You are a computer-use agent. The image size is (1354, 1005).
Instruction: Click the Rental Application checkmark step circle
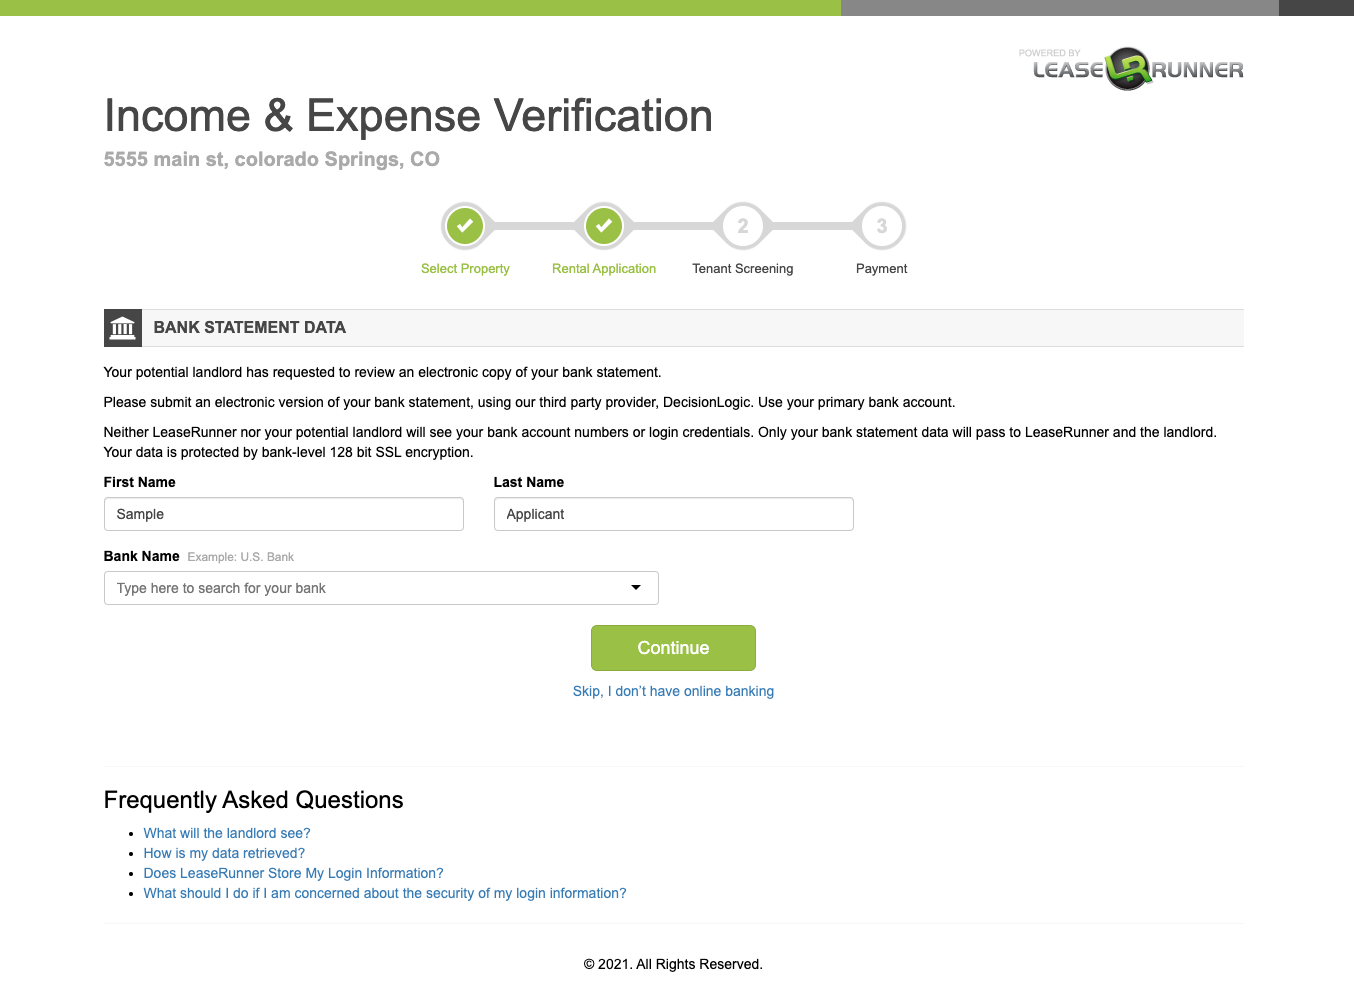(x=604, y=226)
